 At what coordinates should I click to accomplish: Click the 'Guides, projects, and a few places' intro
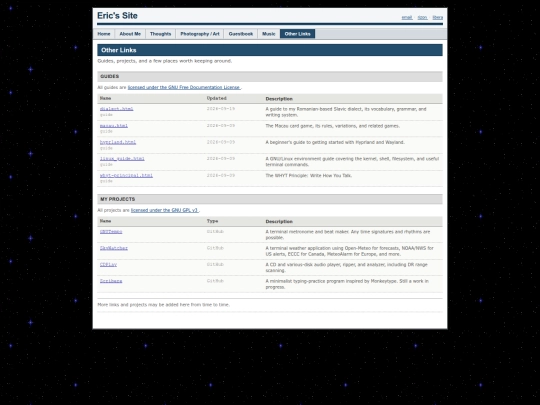click(x=165, y=61)
